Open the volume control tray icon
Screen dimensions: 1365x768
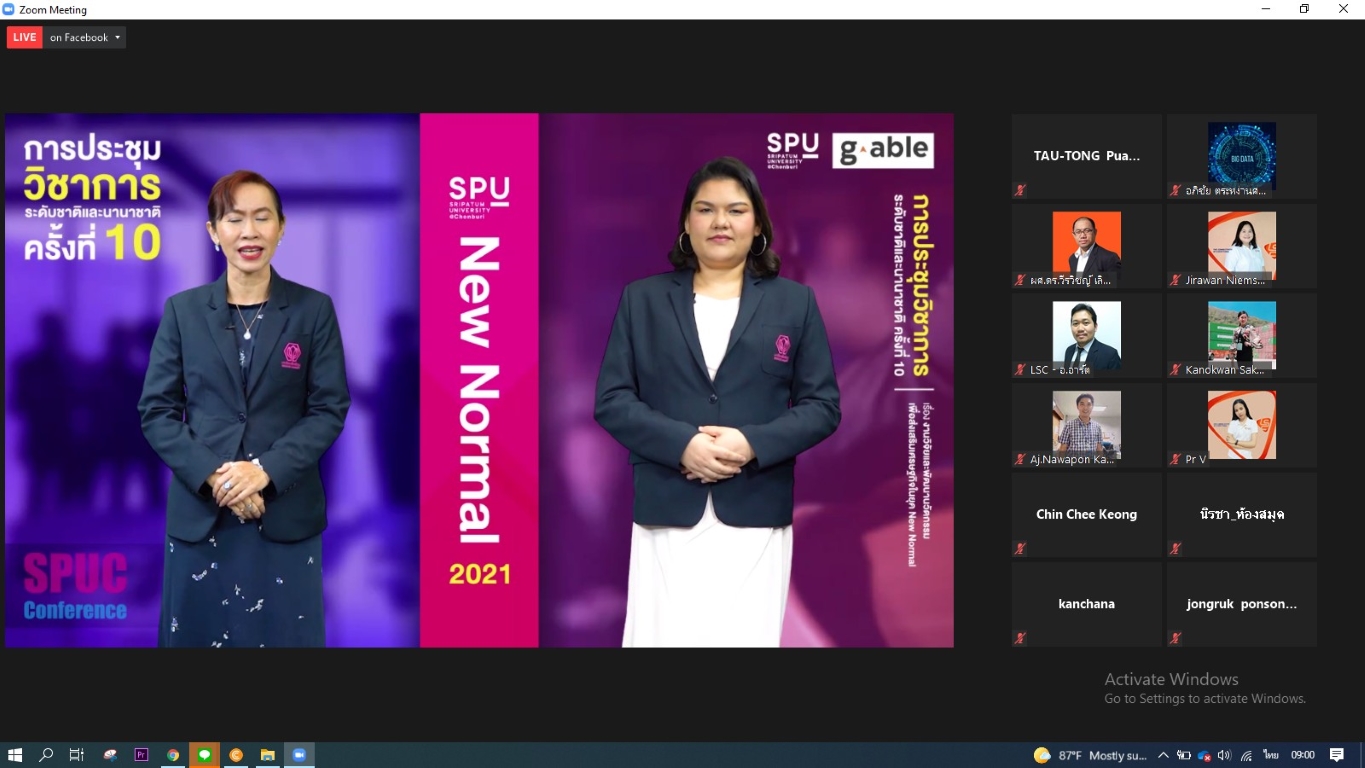(1224, 755)
